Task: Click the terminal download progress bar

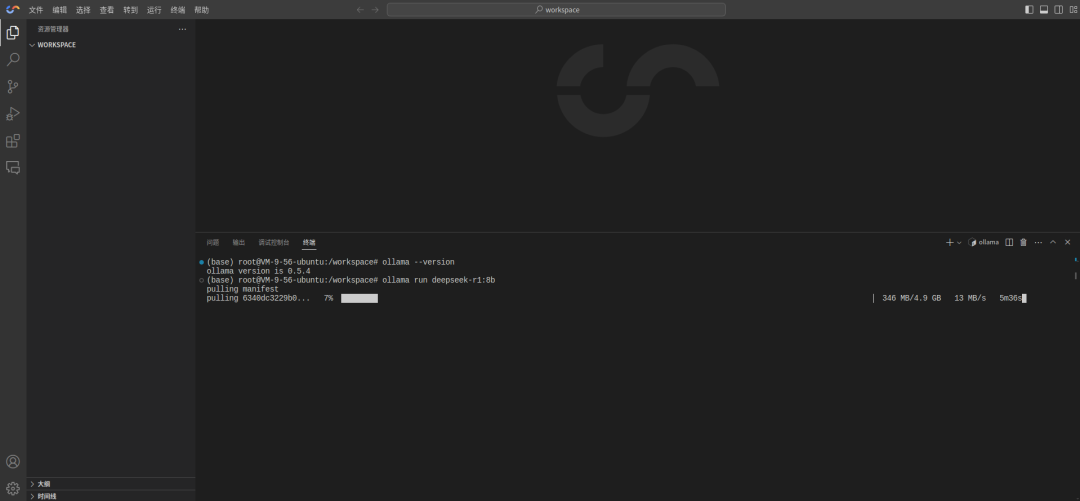Action: pos(360,298)
